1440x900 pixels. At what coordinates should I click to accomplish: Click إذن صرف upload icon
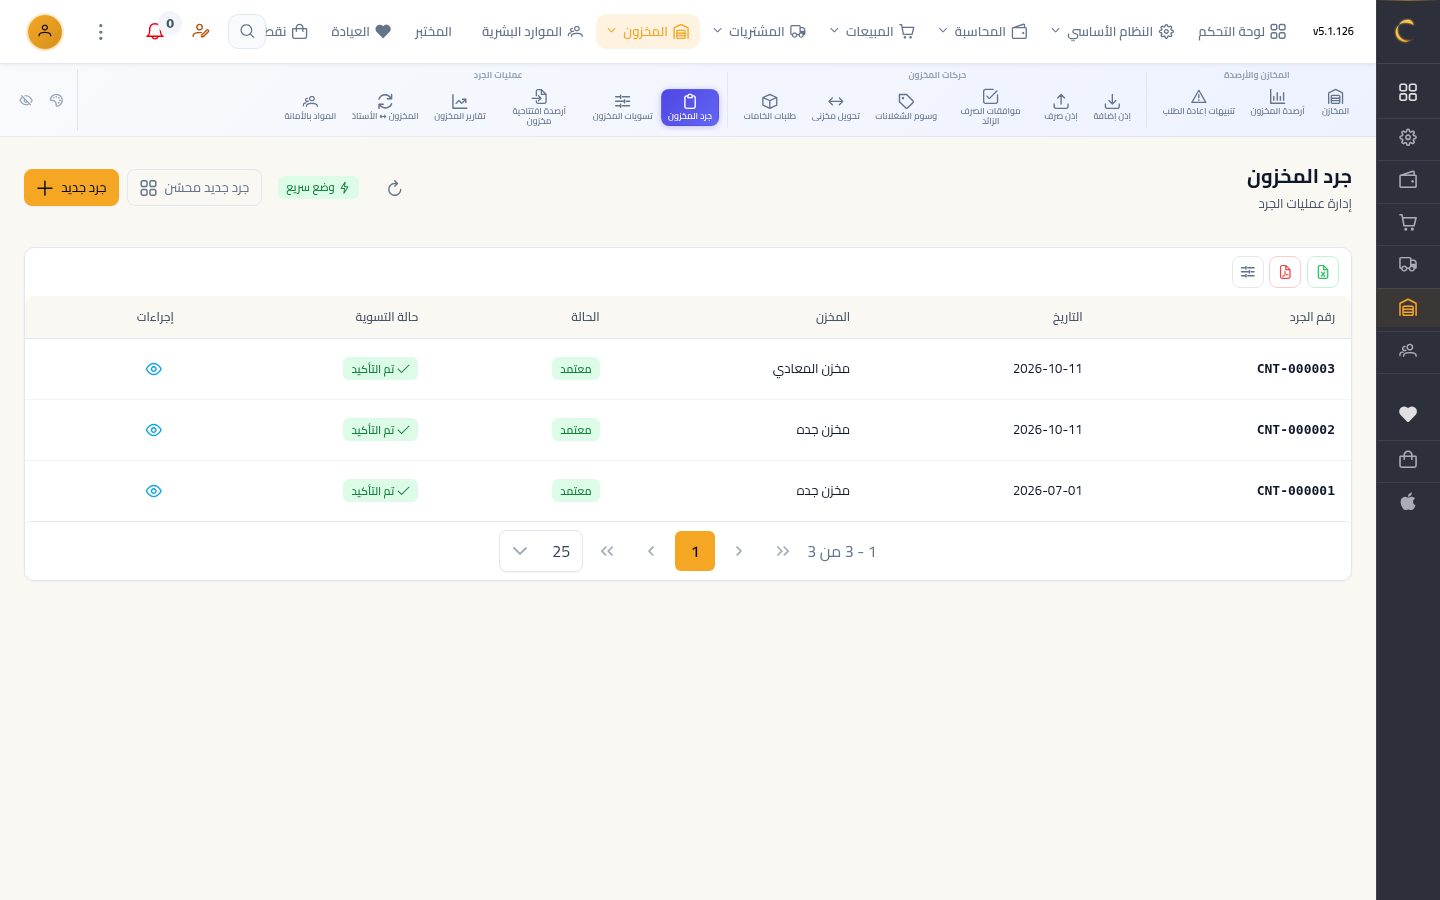(x=1061, y=101)
